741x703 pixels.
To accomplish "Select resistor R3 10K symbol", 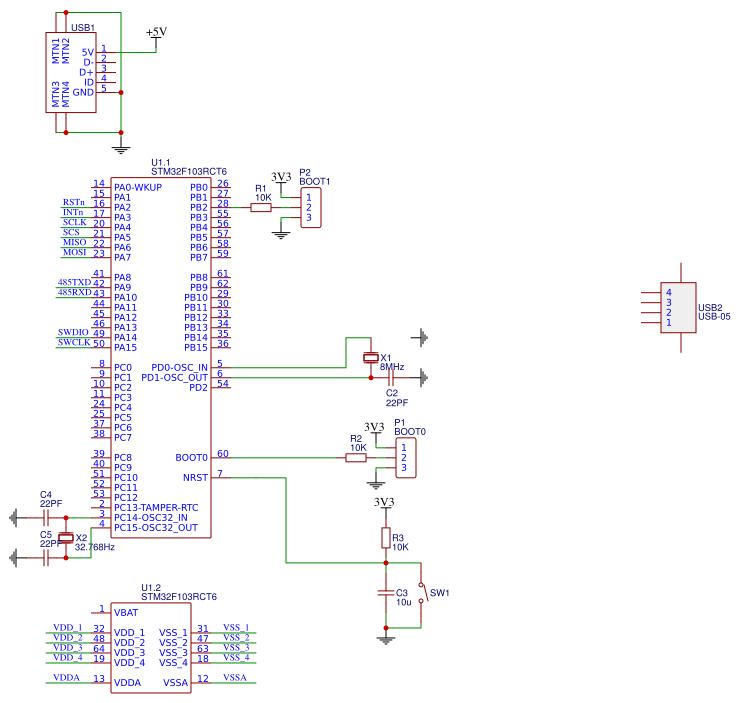I will point(386,538).
